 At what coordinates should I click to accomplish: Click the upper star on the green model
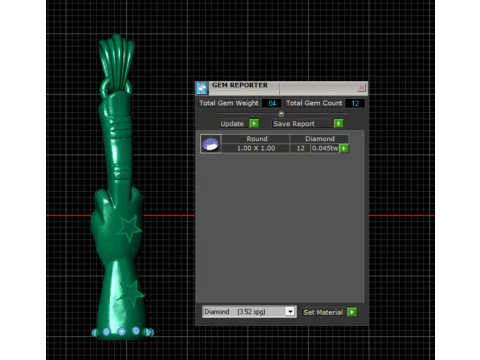(129, 228)
